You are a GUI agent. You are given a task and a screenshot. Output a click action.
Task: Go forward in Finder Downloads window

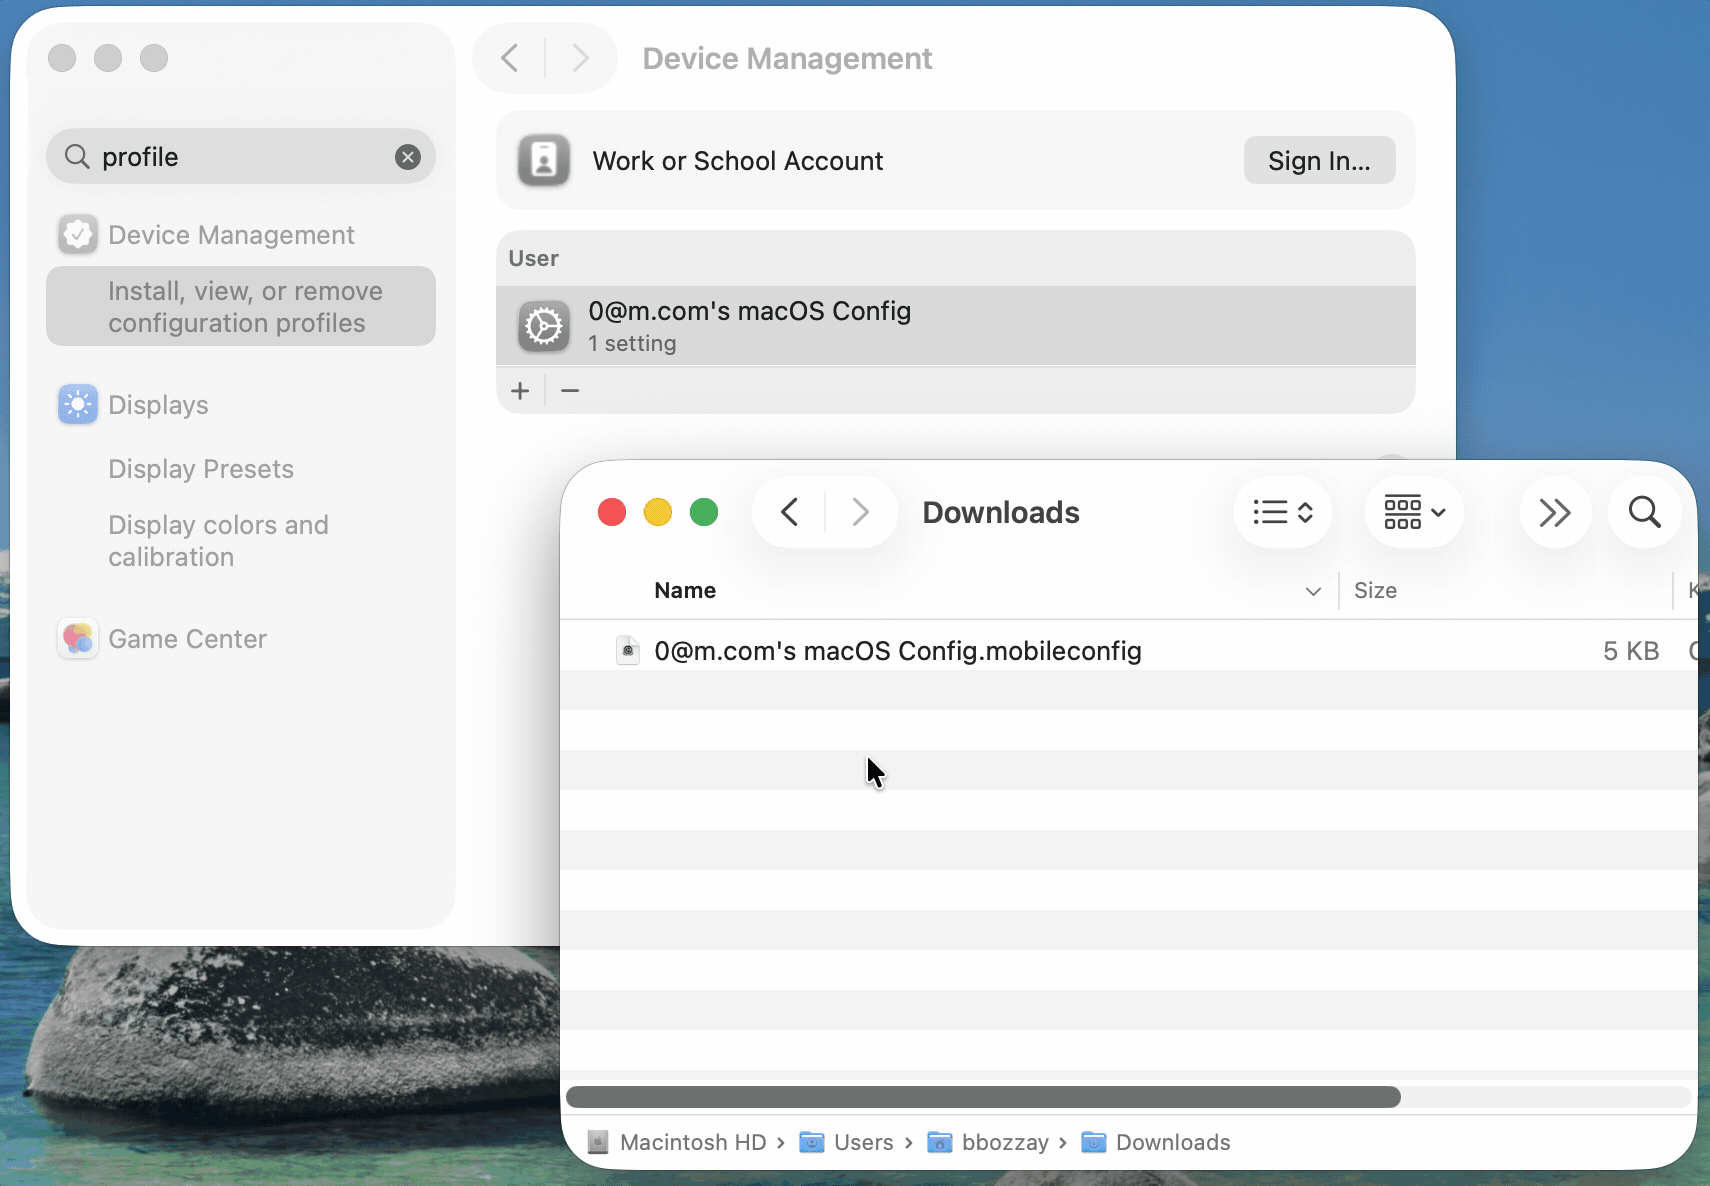coord(860,513)
